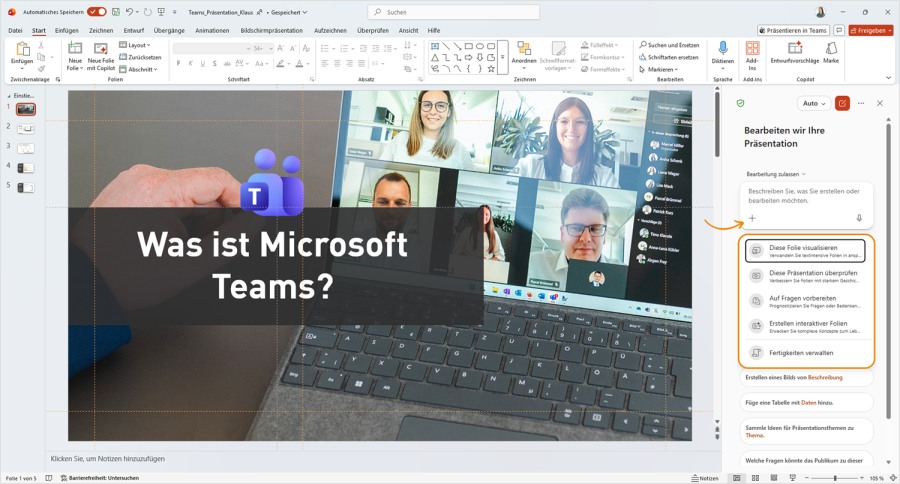Click the Einfügen paste icon
Screen dimensions: 900x484
click(x=22, y=49)
